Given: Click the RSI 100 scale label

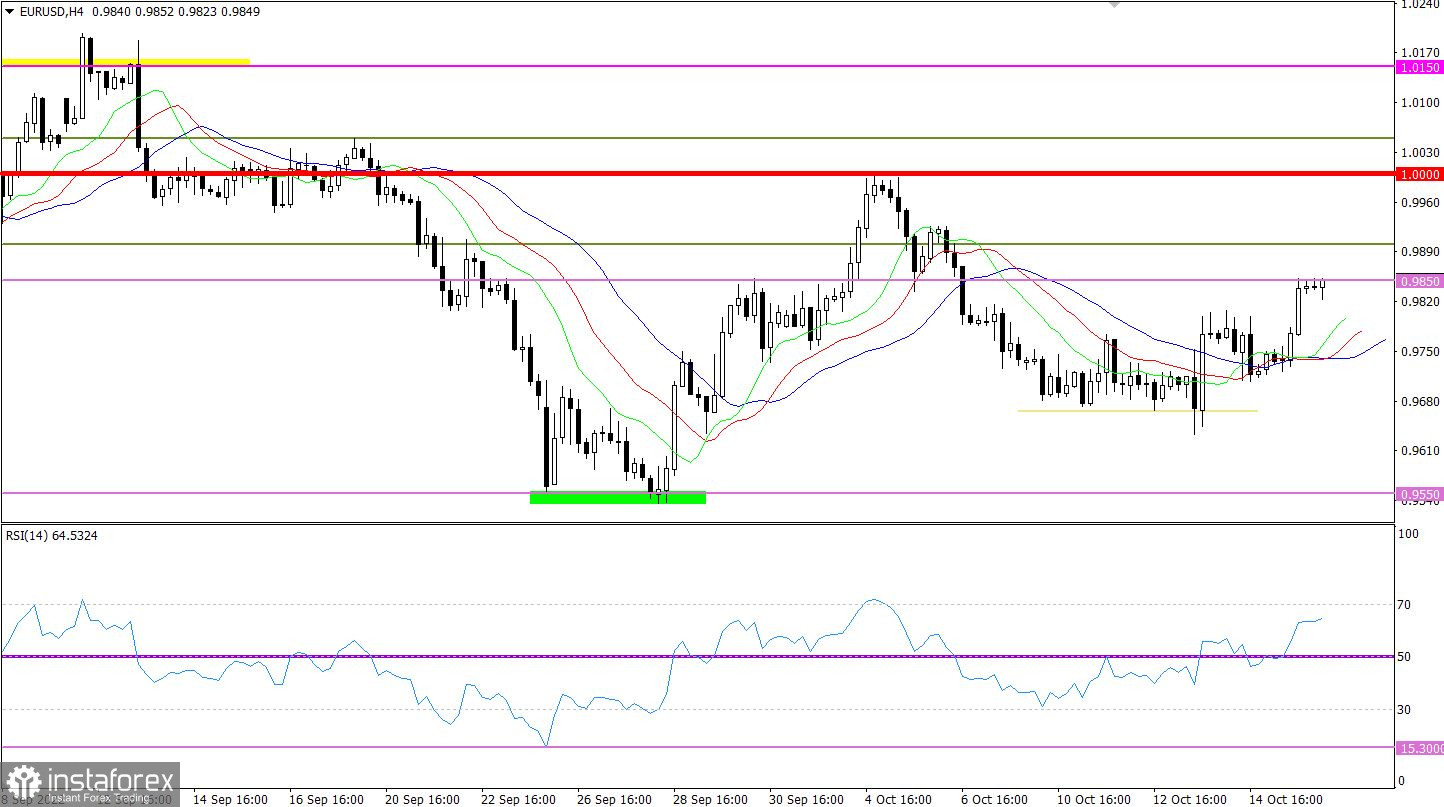Looking at the screenshot, I should 1408,535.
